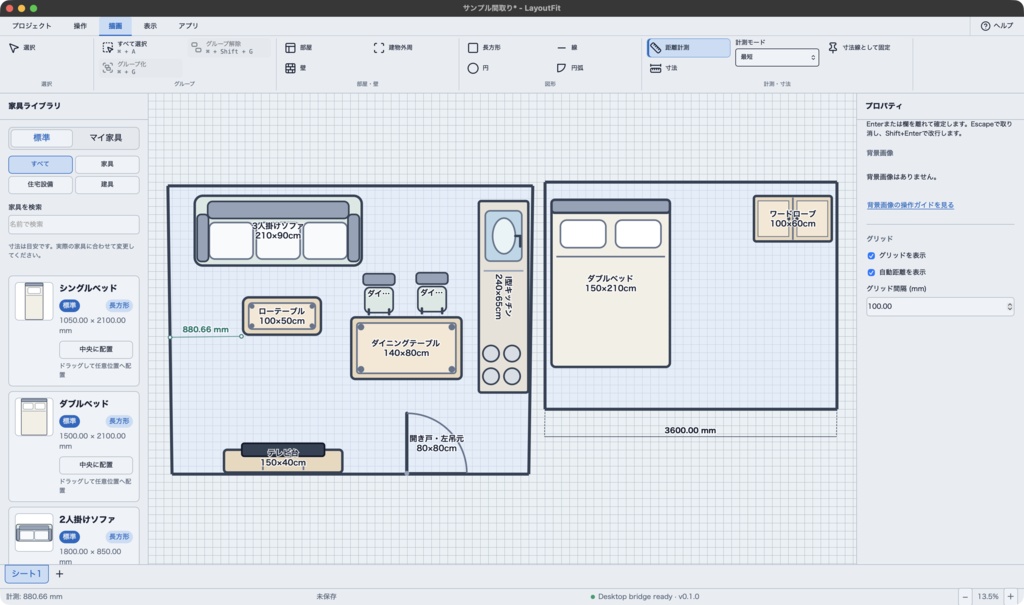This screenshot has width=1024, height=605.
Task: Open the 表示 ribbon tab
Action: (x=150, y=25)
